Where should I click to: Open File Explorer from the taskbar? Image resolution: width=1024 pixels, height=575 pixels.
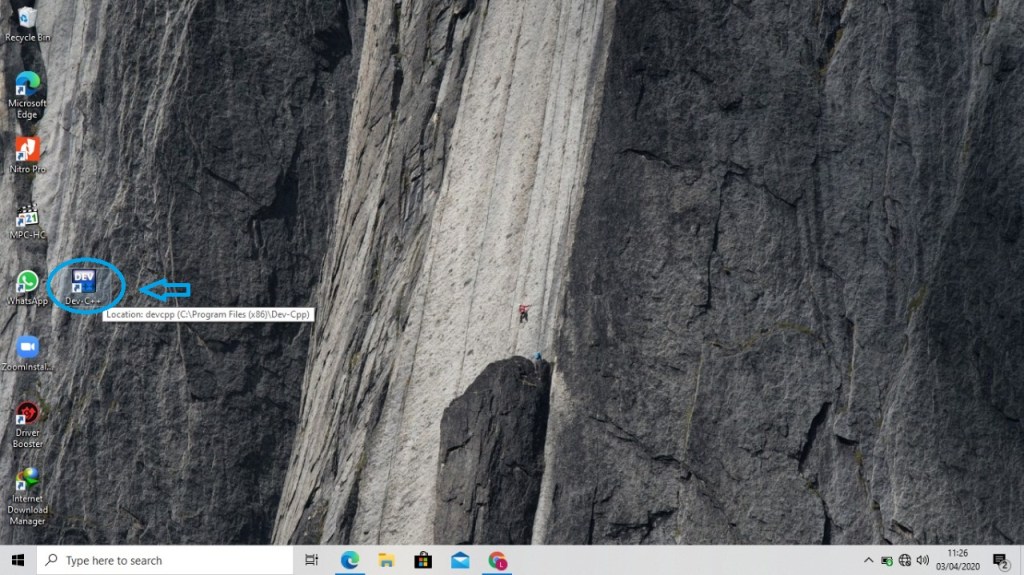click(387, 560)
